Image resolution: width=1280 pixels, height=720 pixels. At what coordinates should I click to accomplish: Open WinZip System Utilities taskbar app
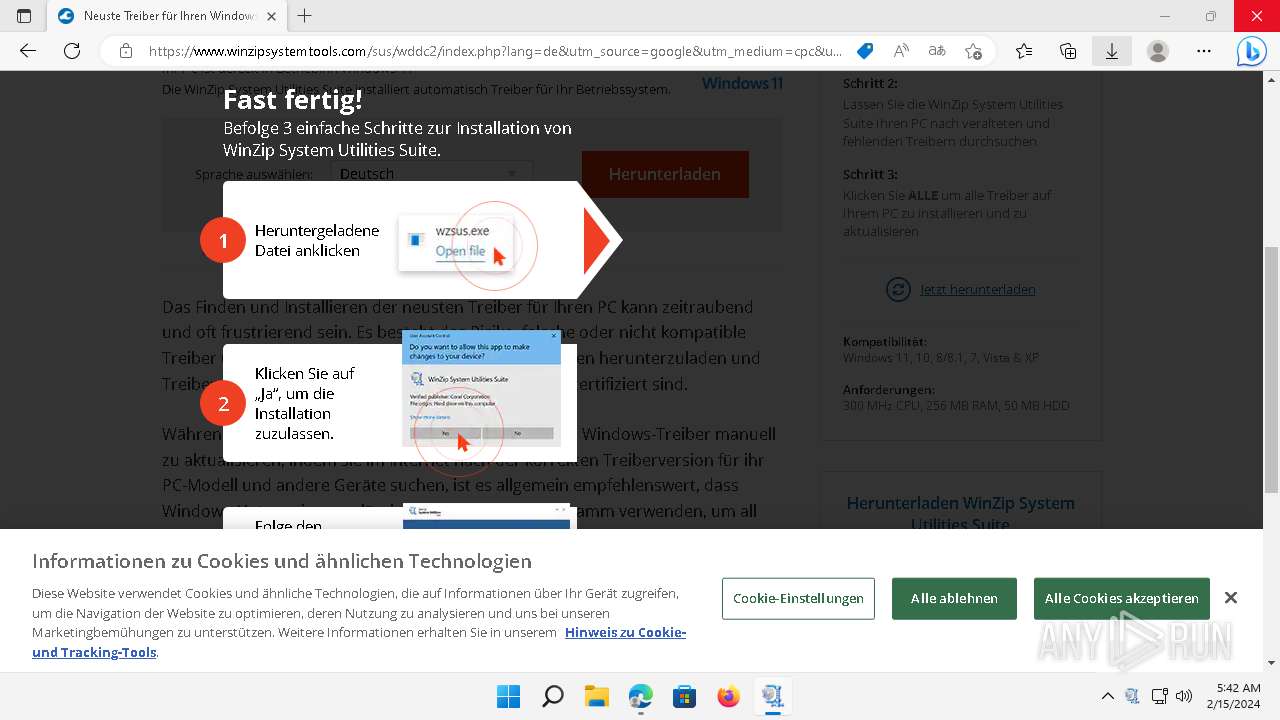click(772, 696)
